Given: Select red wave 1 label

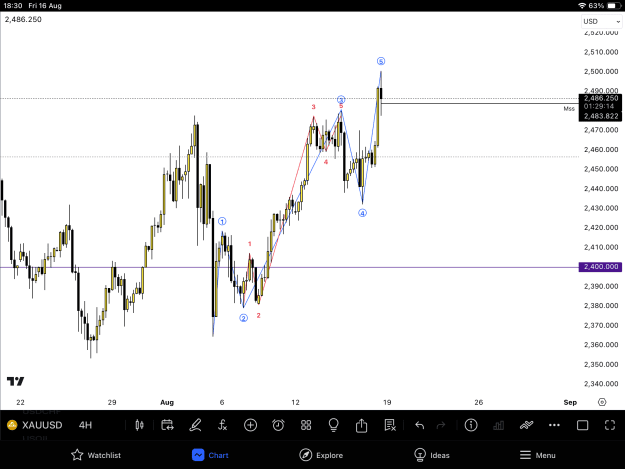Looking at the screenshot, I should [250, 244].
